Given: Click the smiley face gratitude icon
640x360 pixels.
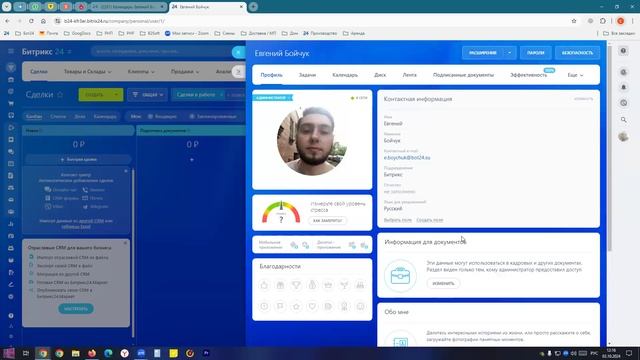Looking at the screenshot, I should [x=360, y=306].
